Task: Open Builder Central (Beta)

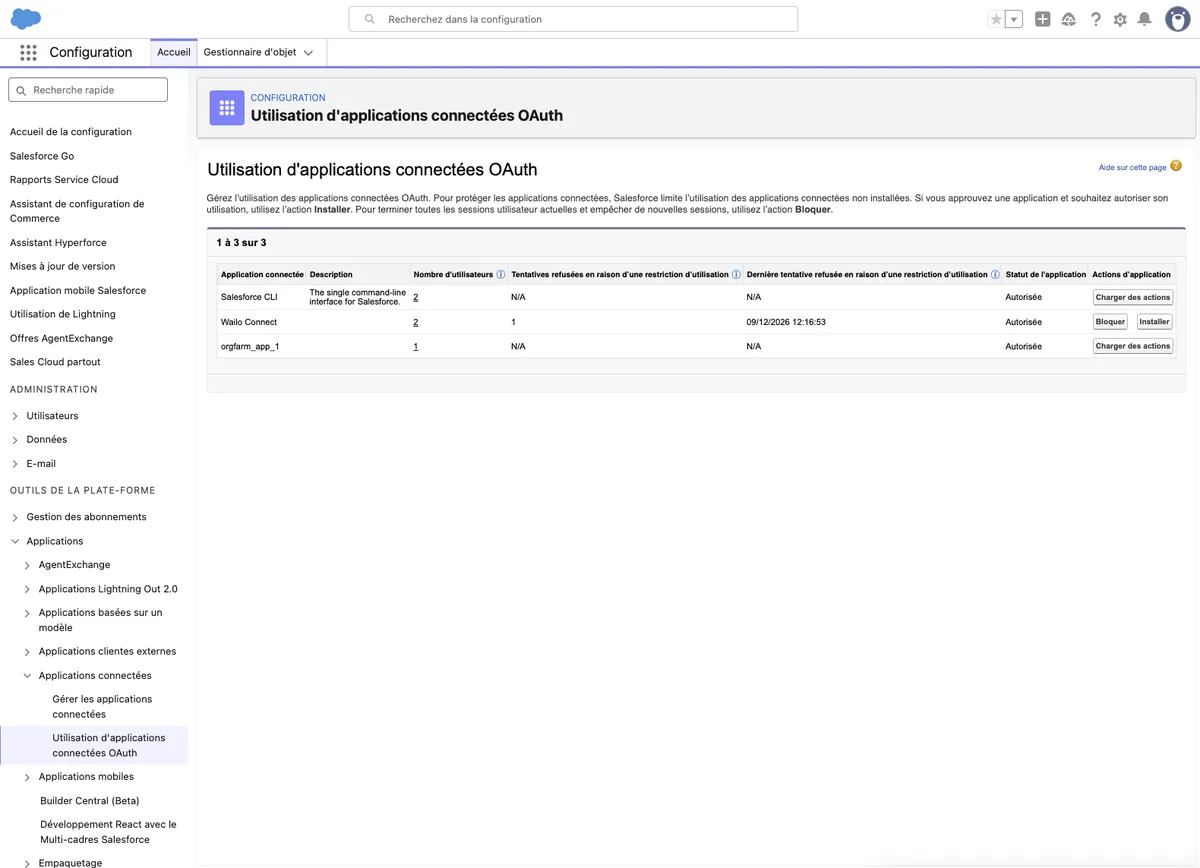Action: click(90, 801)
